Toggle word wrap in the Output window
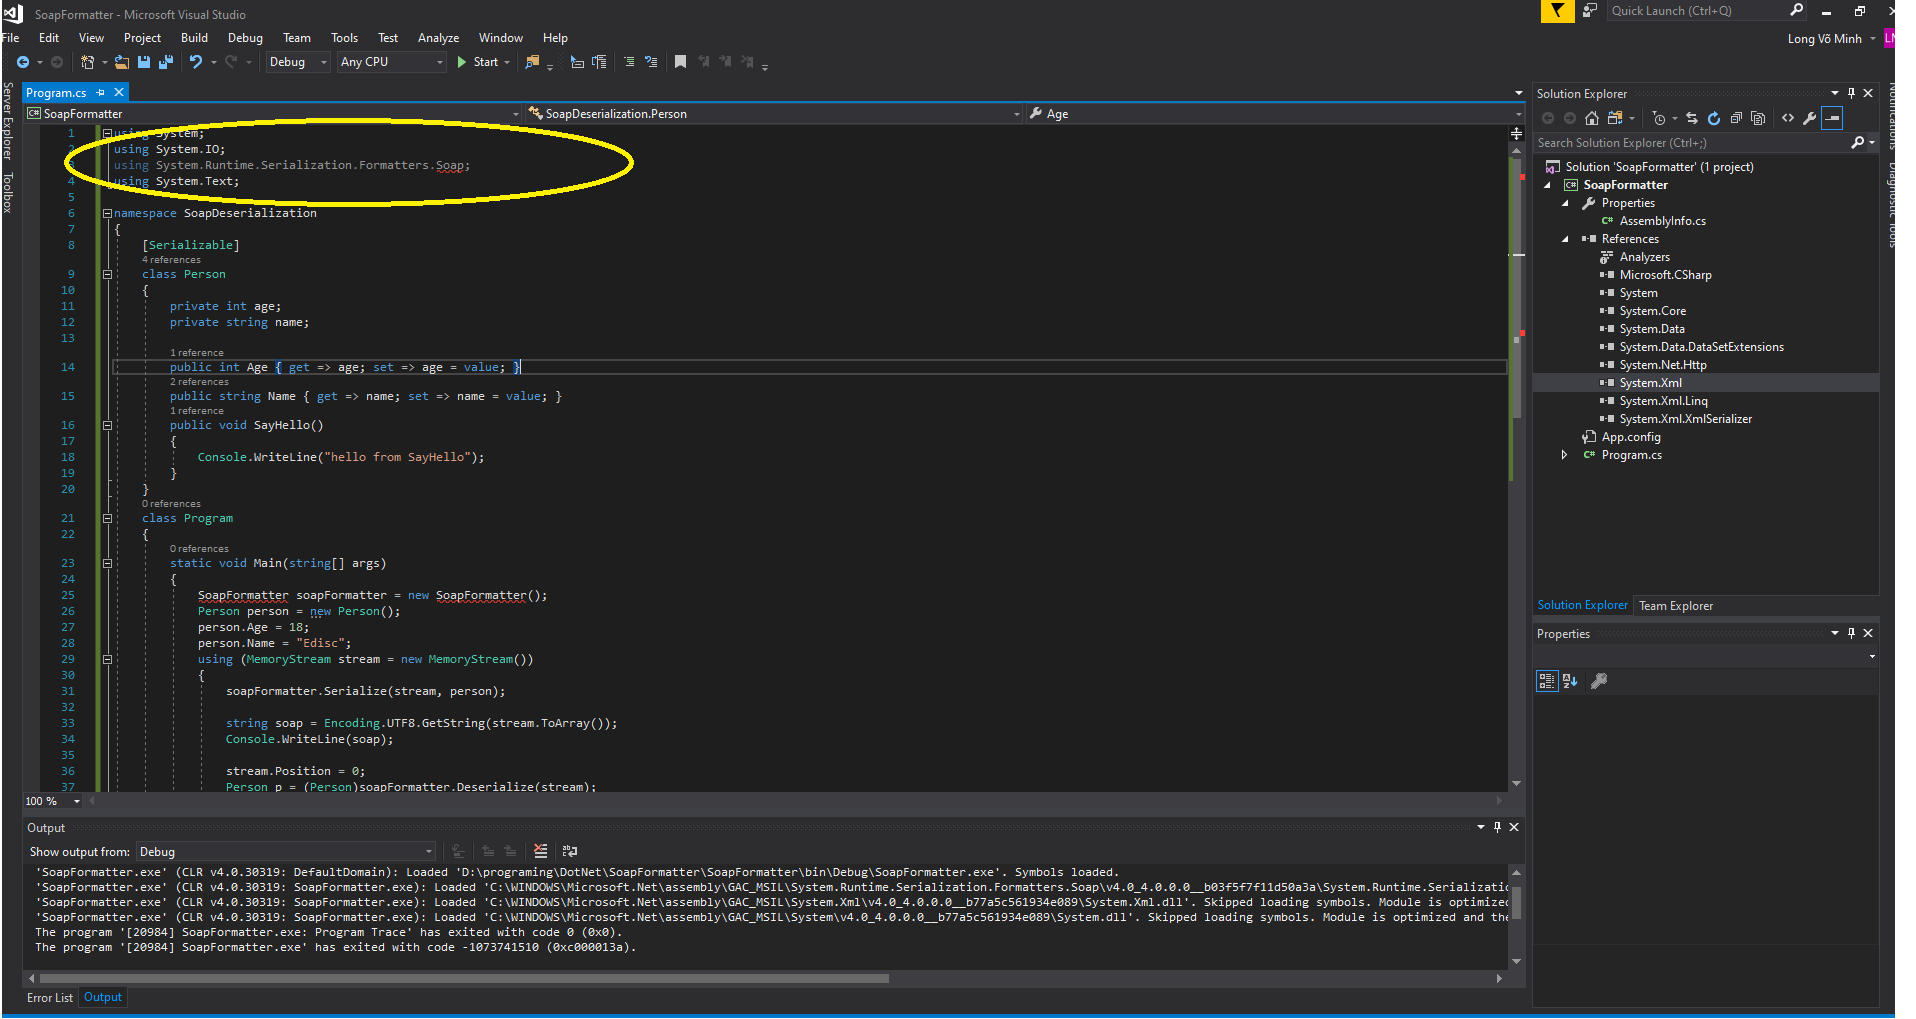 [x=570, y=851]
